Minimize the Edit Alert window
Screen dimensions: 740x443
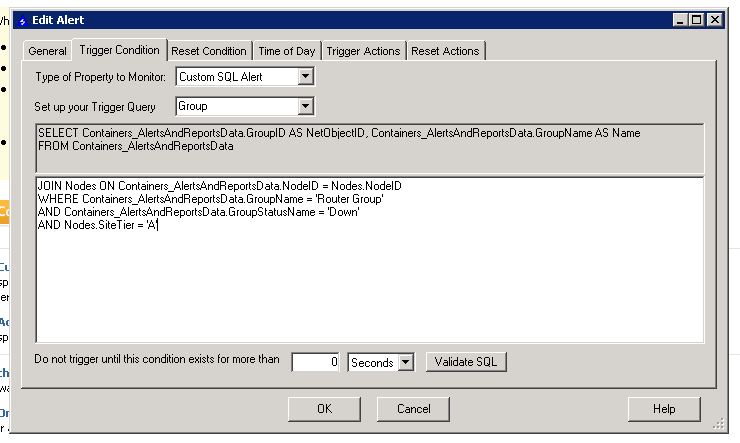pos(680,20)
